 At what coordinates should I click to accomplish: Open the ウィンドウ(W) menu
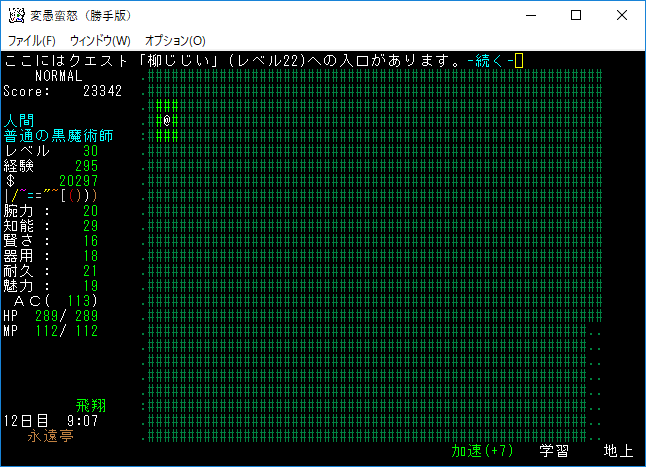[100, 41]
